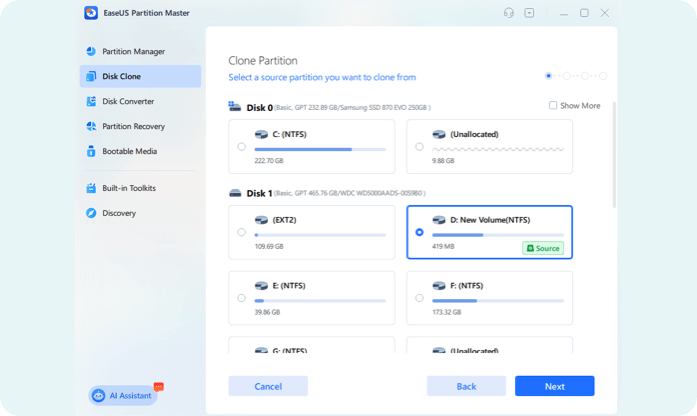Open Bootable Media in the sidebar
Image resolution: width=697 pixels, height=416 pixels.
click(x=140, y=151)
